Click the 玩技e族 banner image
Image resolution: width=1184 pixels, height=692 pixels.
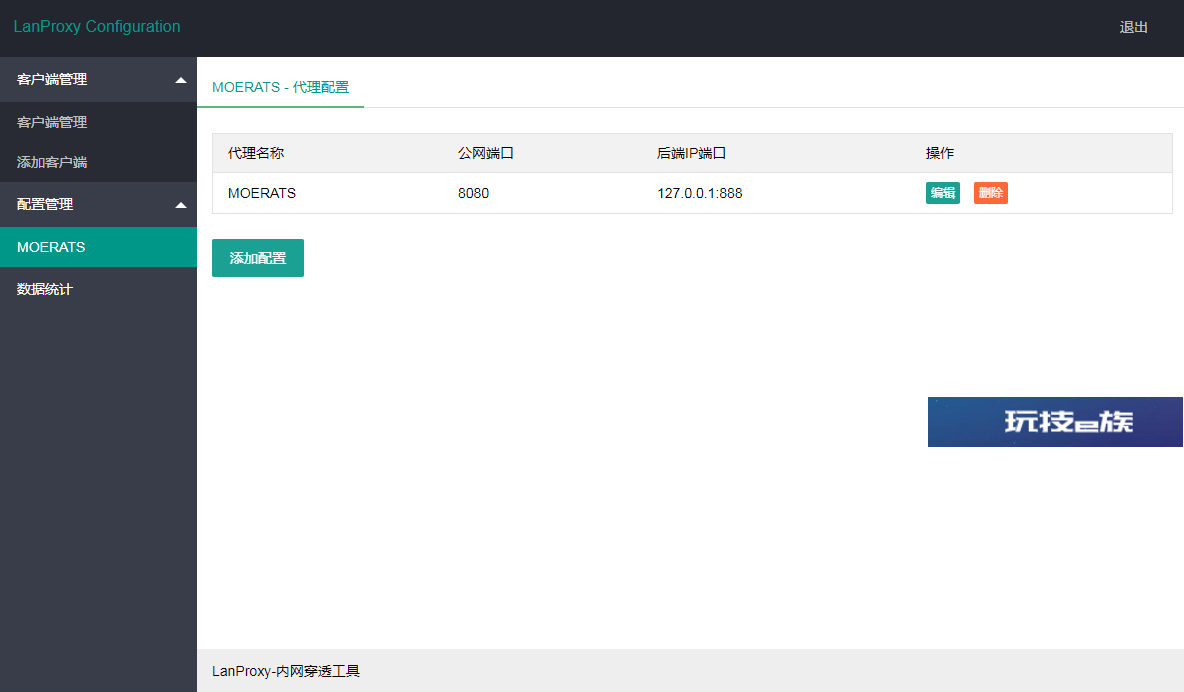(1055, 422)
